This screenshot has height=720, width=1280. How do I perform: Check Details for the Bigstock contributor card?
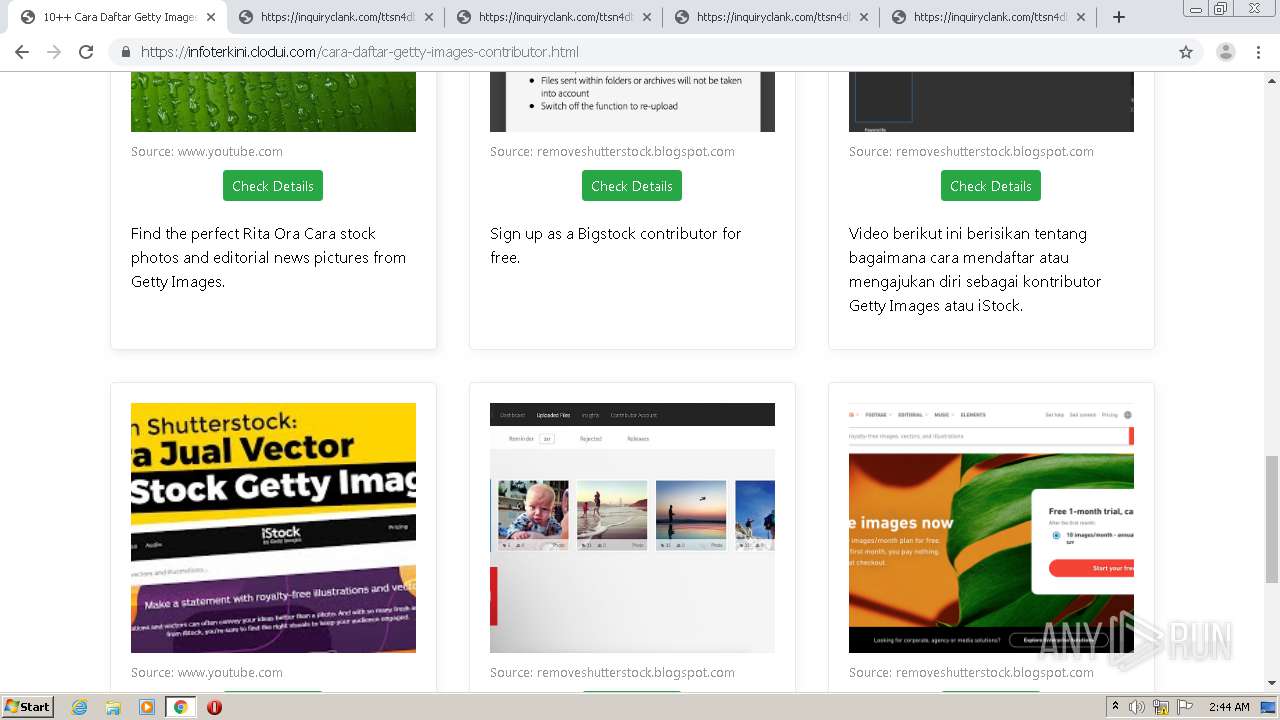pyautogui.click(x=632, y=186)
